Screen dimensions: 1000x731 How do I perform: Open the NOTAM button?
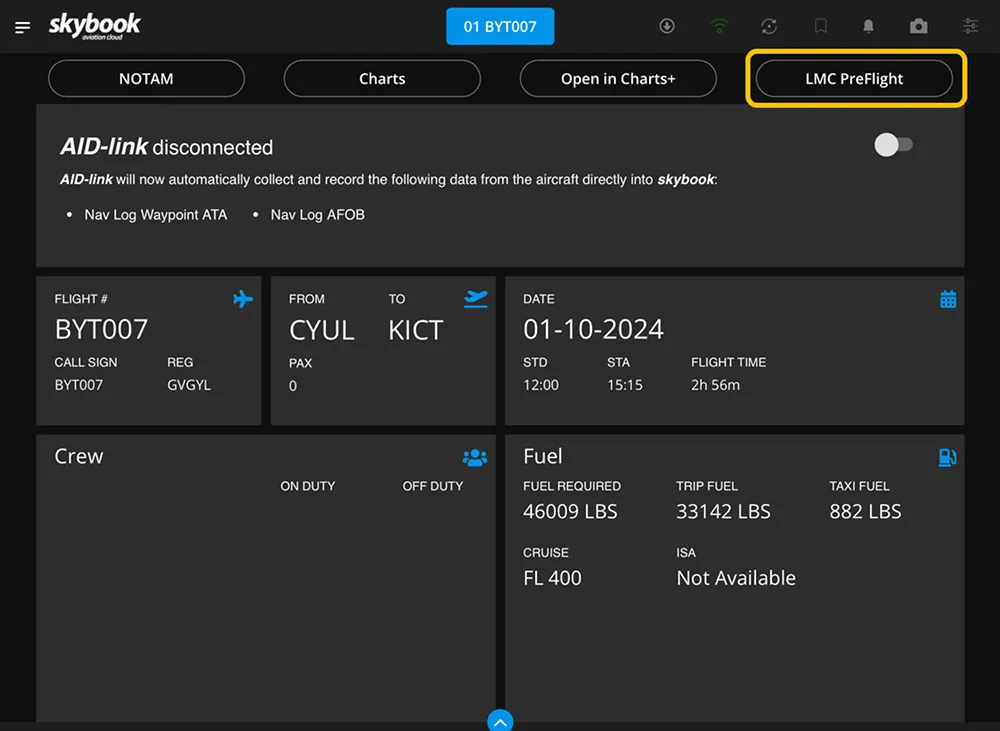pos(146,78)
